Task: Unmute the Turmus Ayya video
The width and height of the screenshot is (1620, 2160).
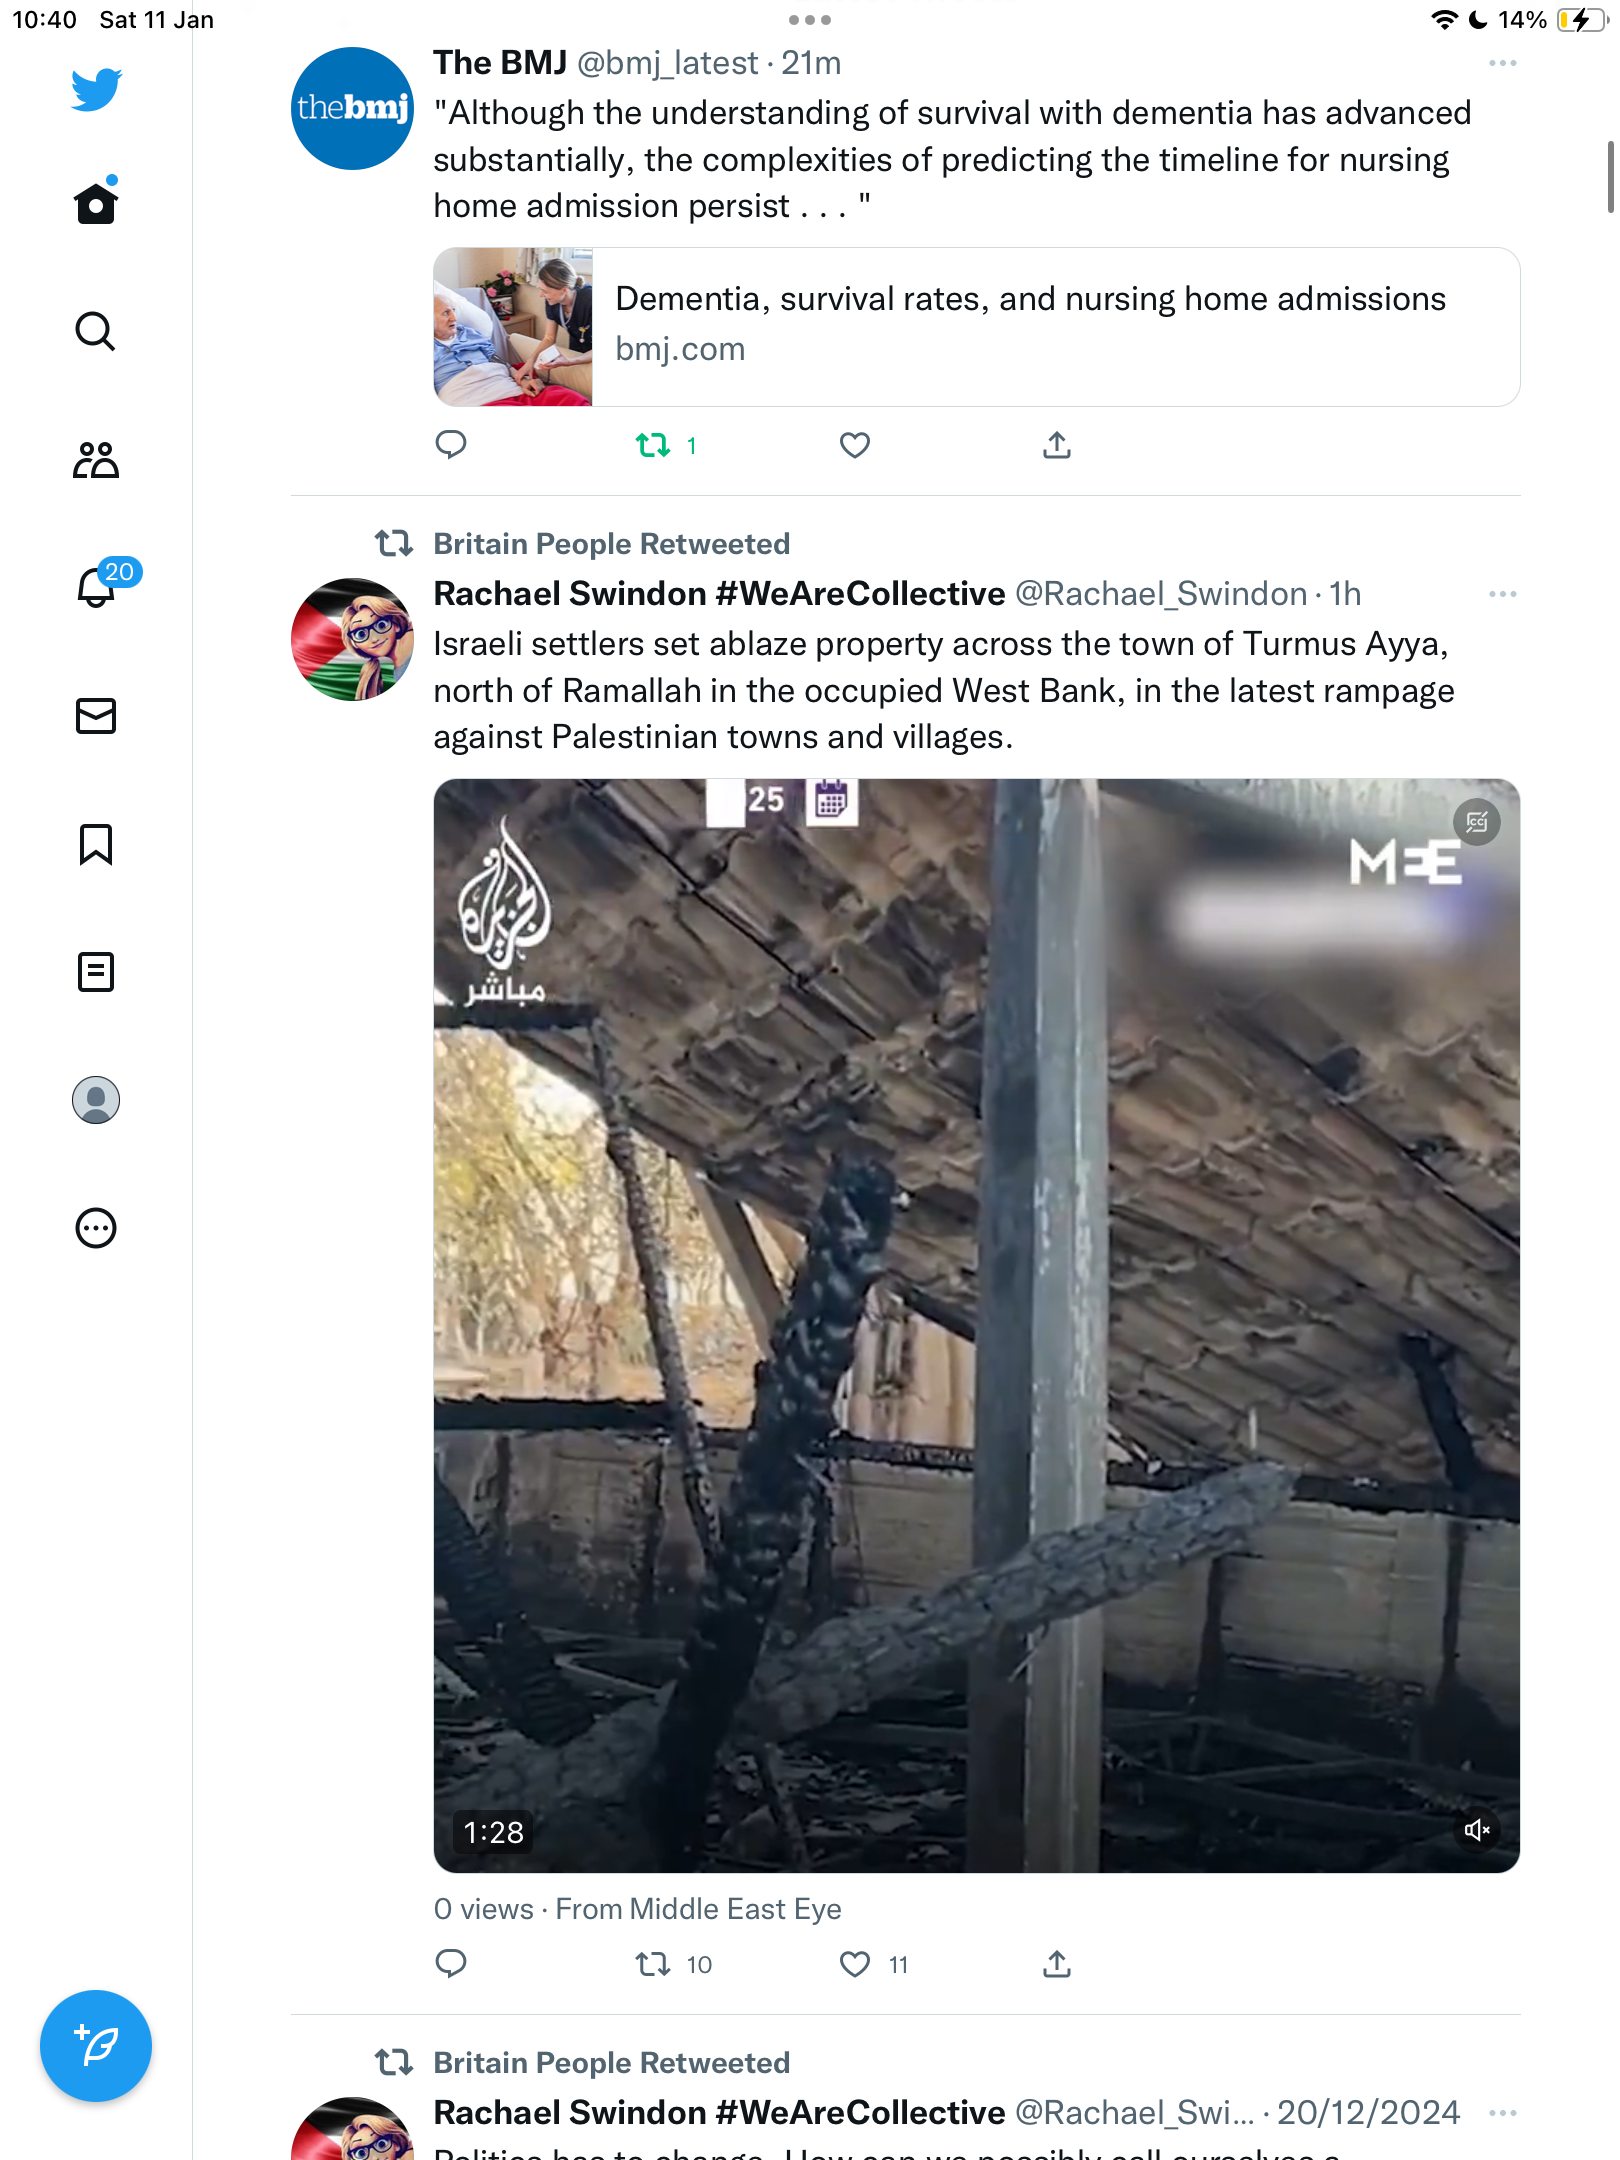Action: point(1477,1830)
